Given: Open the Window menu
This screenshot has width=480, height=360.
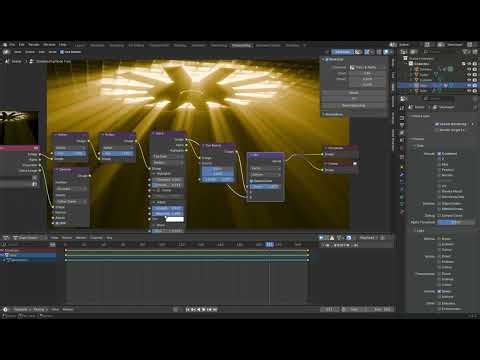Looking at the screenshot, I should (x=49, y=44).
